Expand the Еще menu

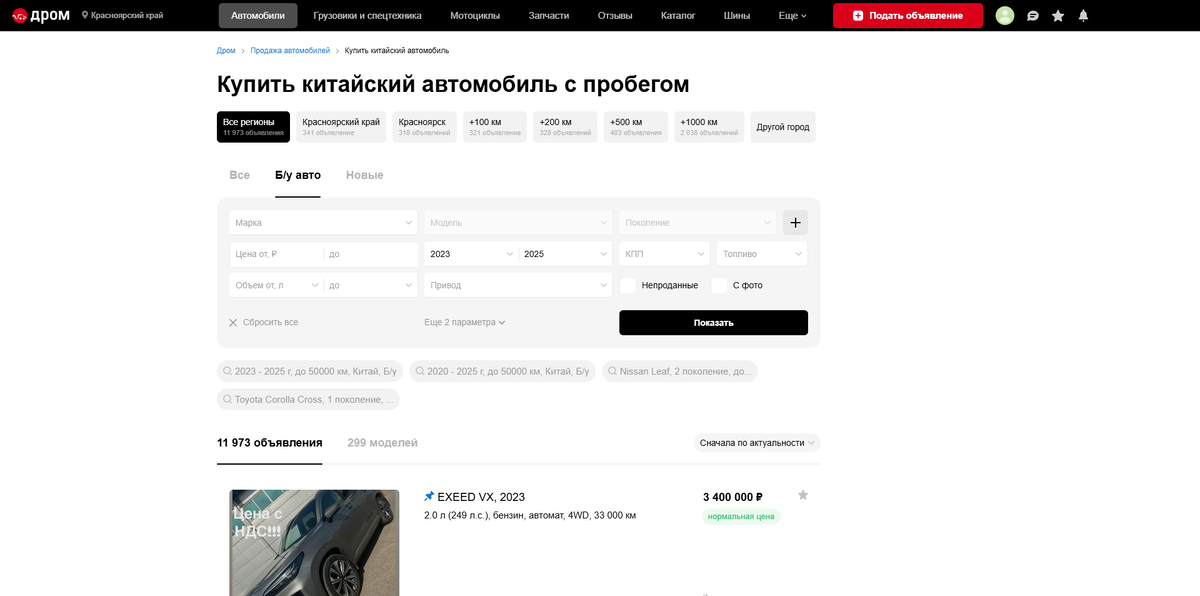tap(792, 15)
